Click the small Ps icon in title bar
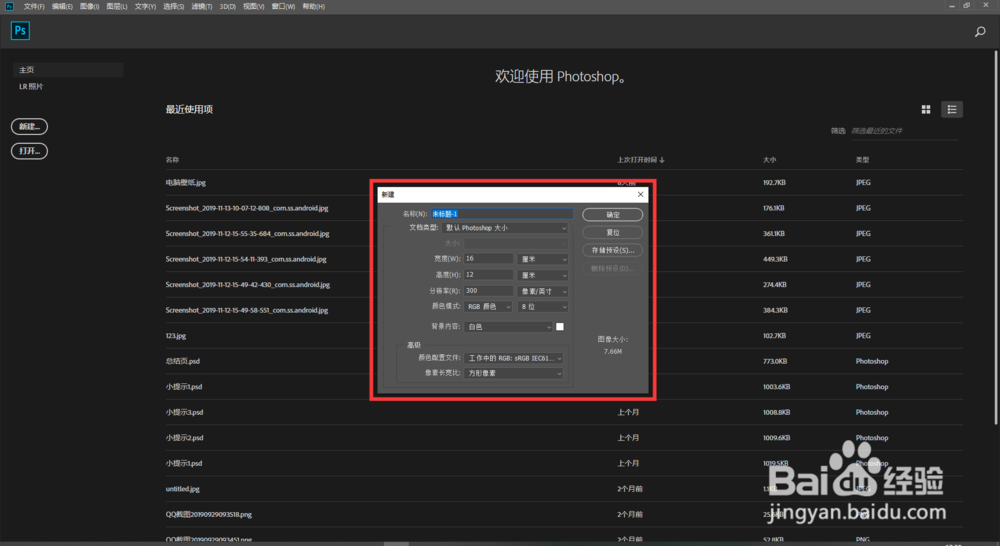The image size is (1000, 546). (10, 6)
